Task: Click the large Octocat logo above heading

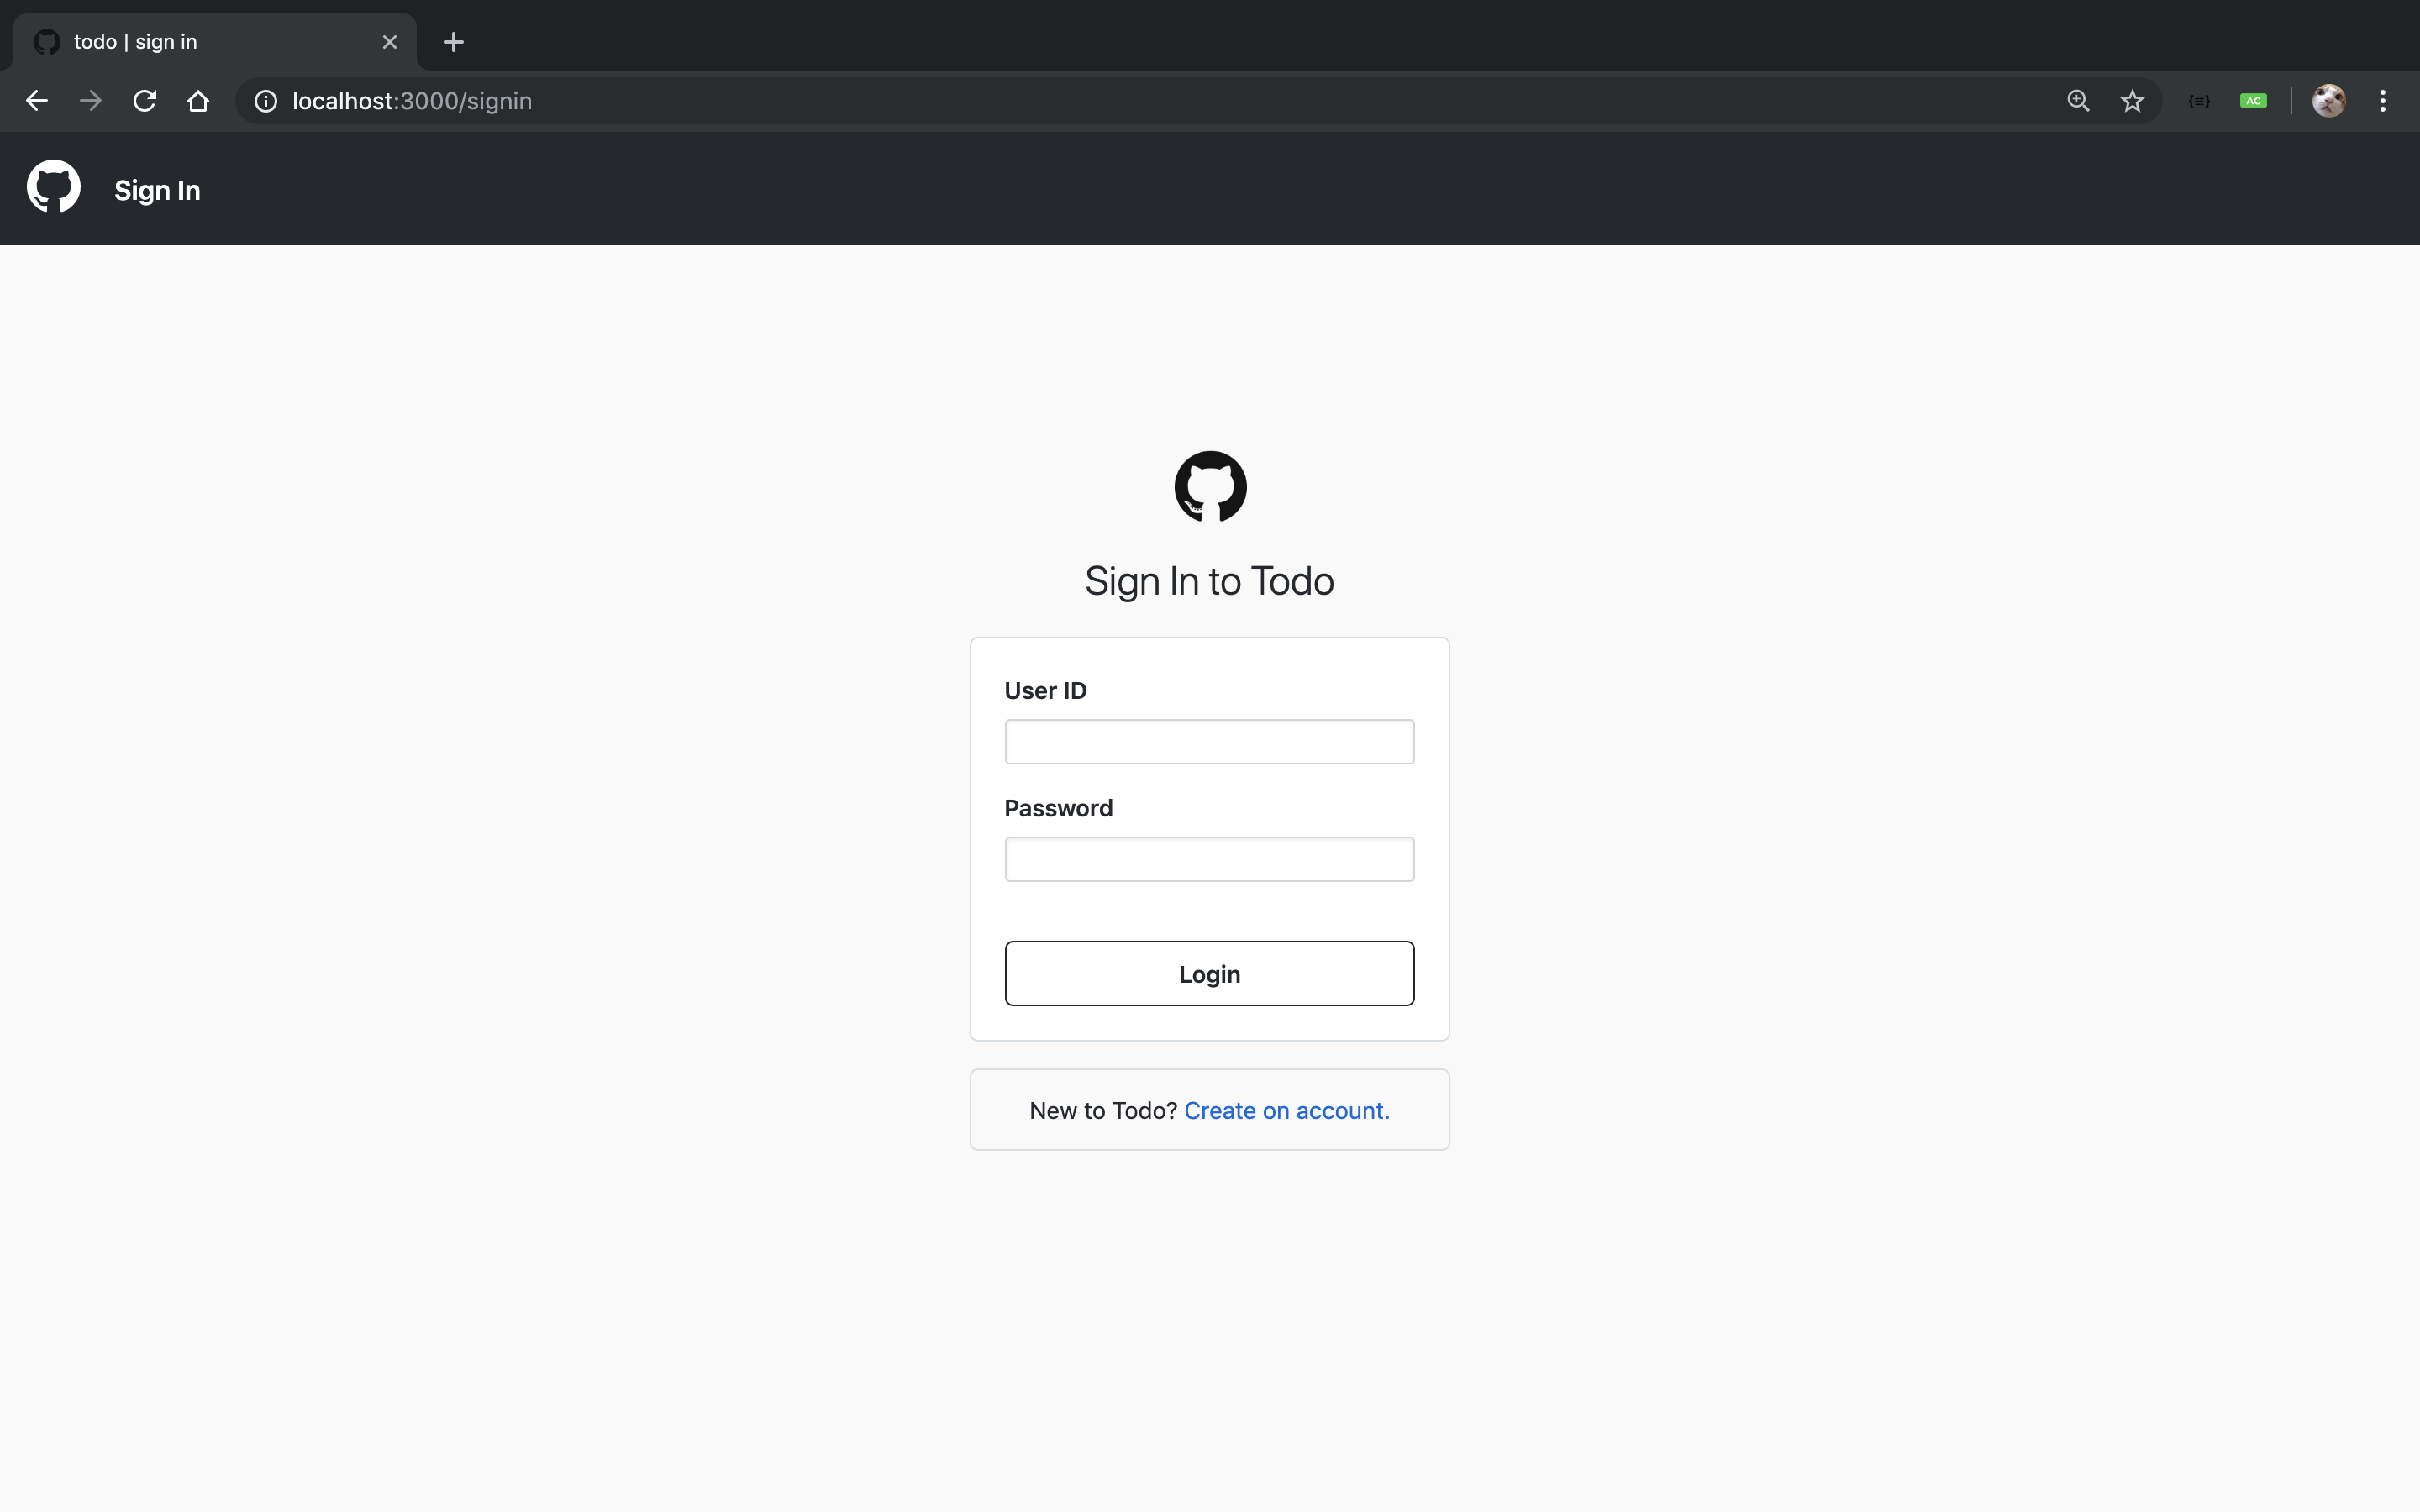Action: click(x=1210, y=487)
